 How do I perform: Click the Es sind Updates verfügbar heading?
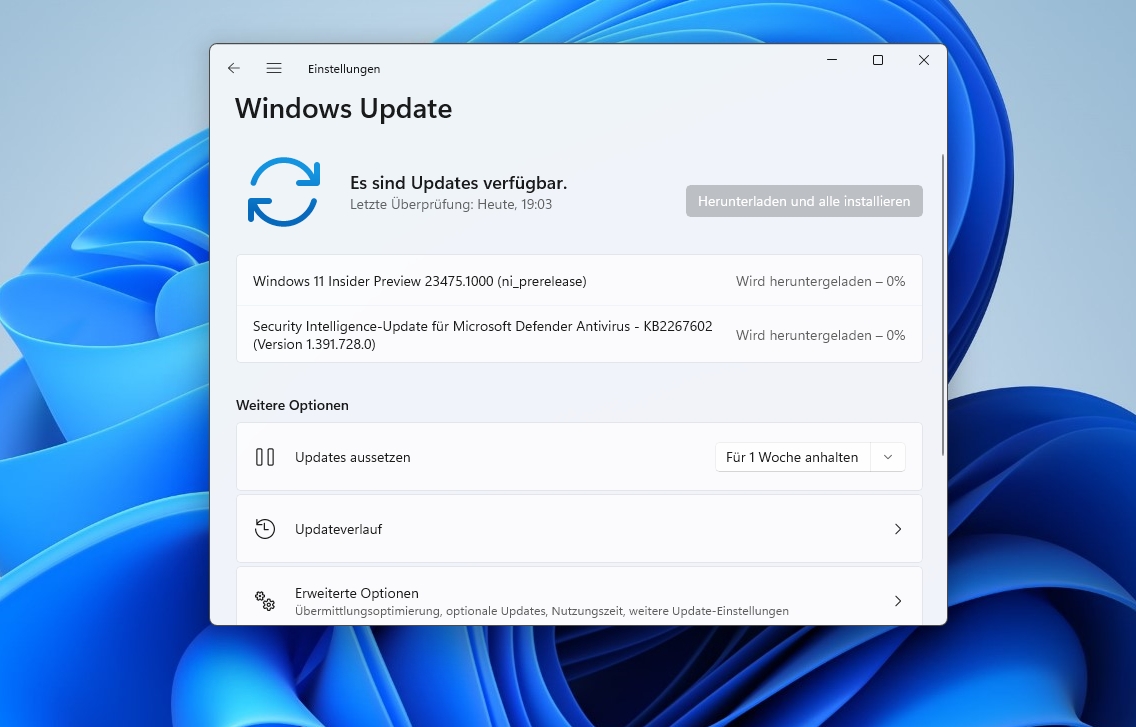click(459, 183)
